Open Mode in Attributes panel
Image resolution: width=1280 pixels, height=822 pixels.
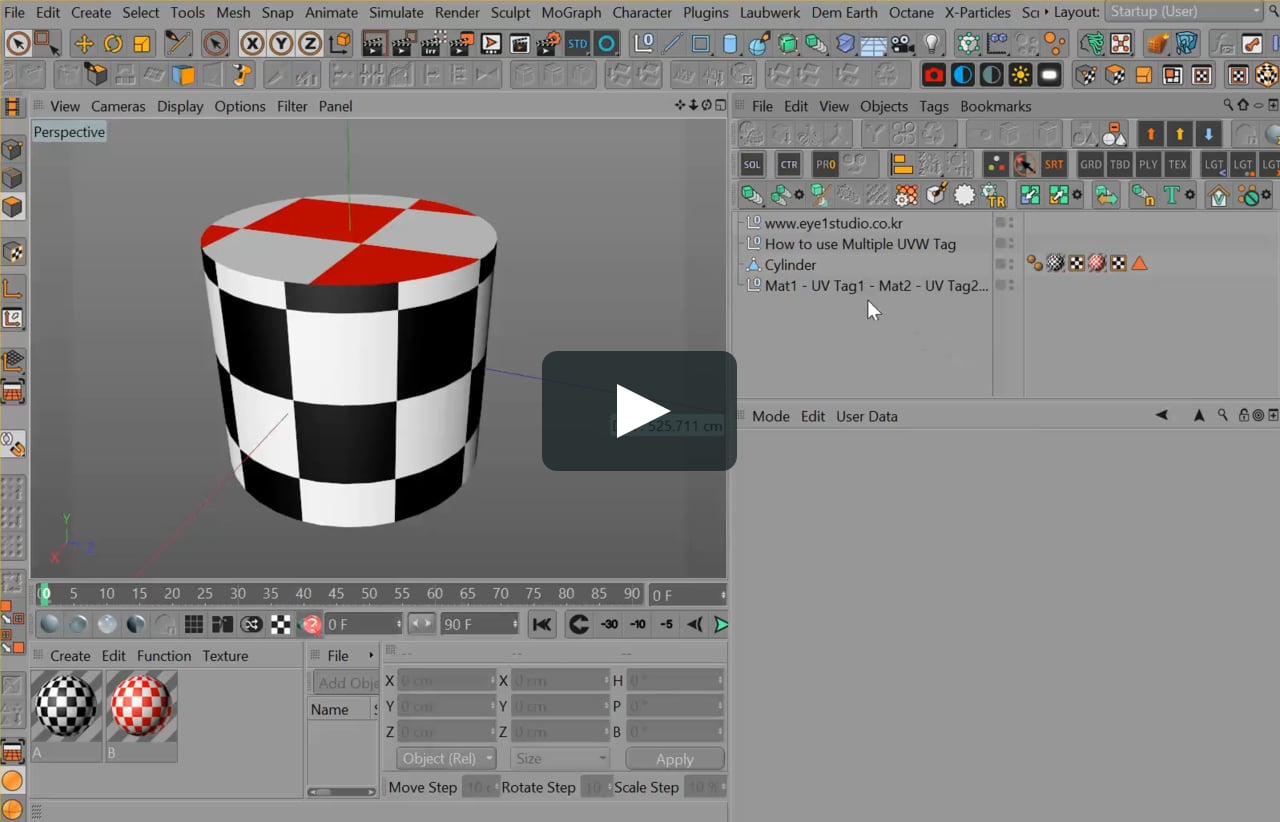(771, 416)
